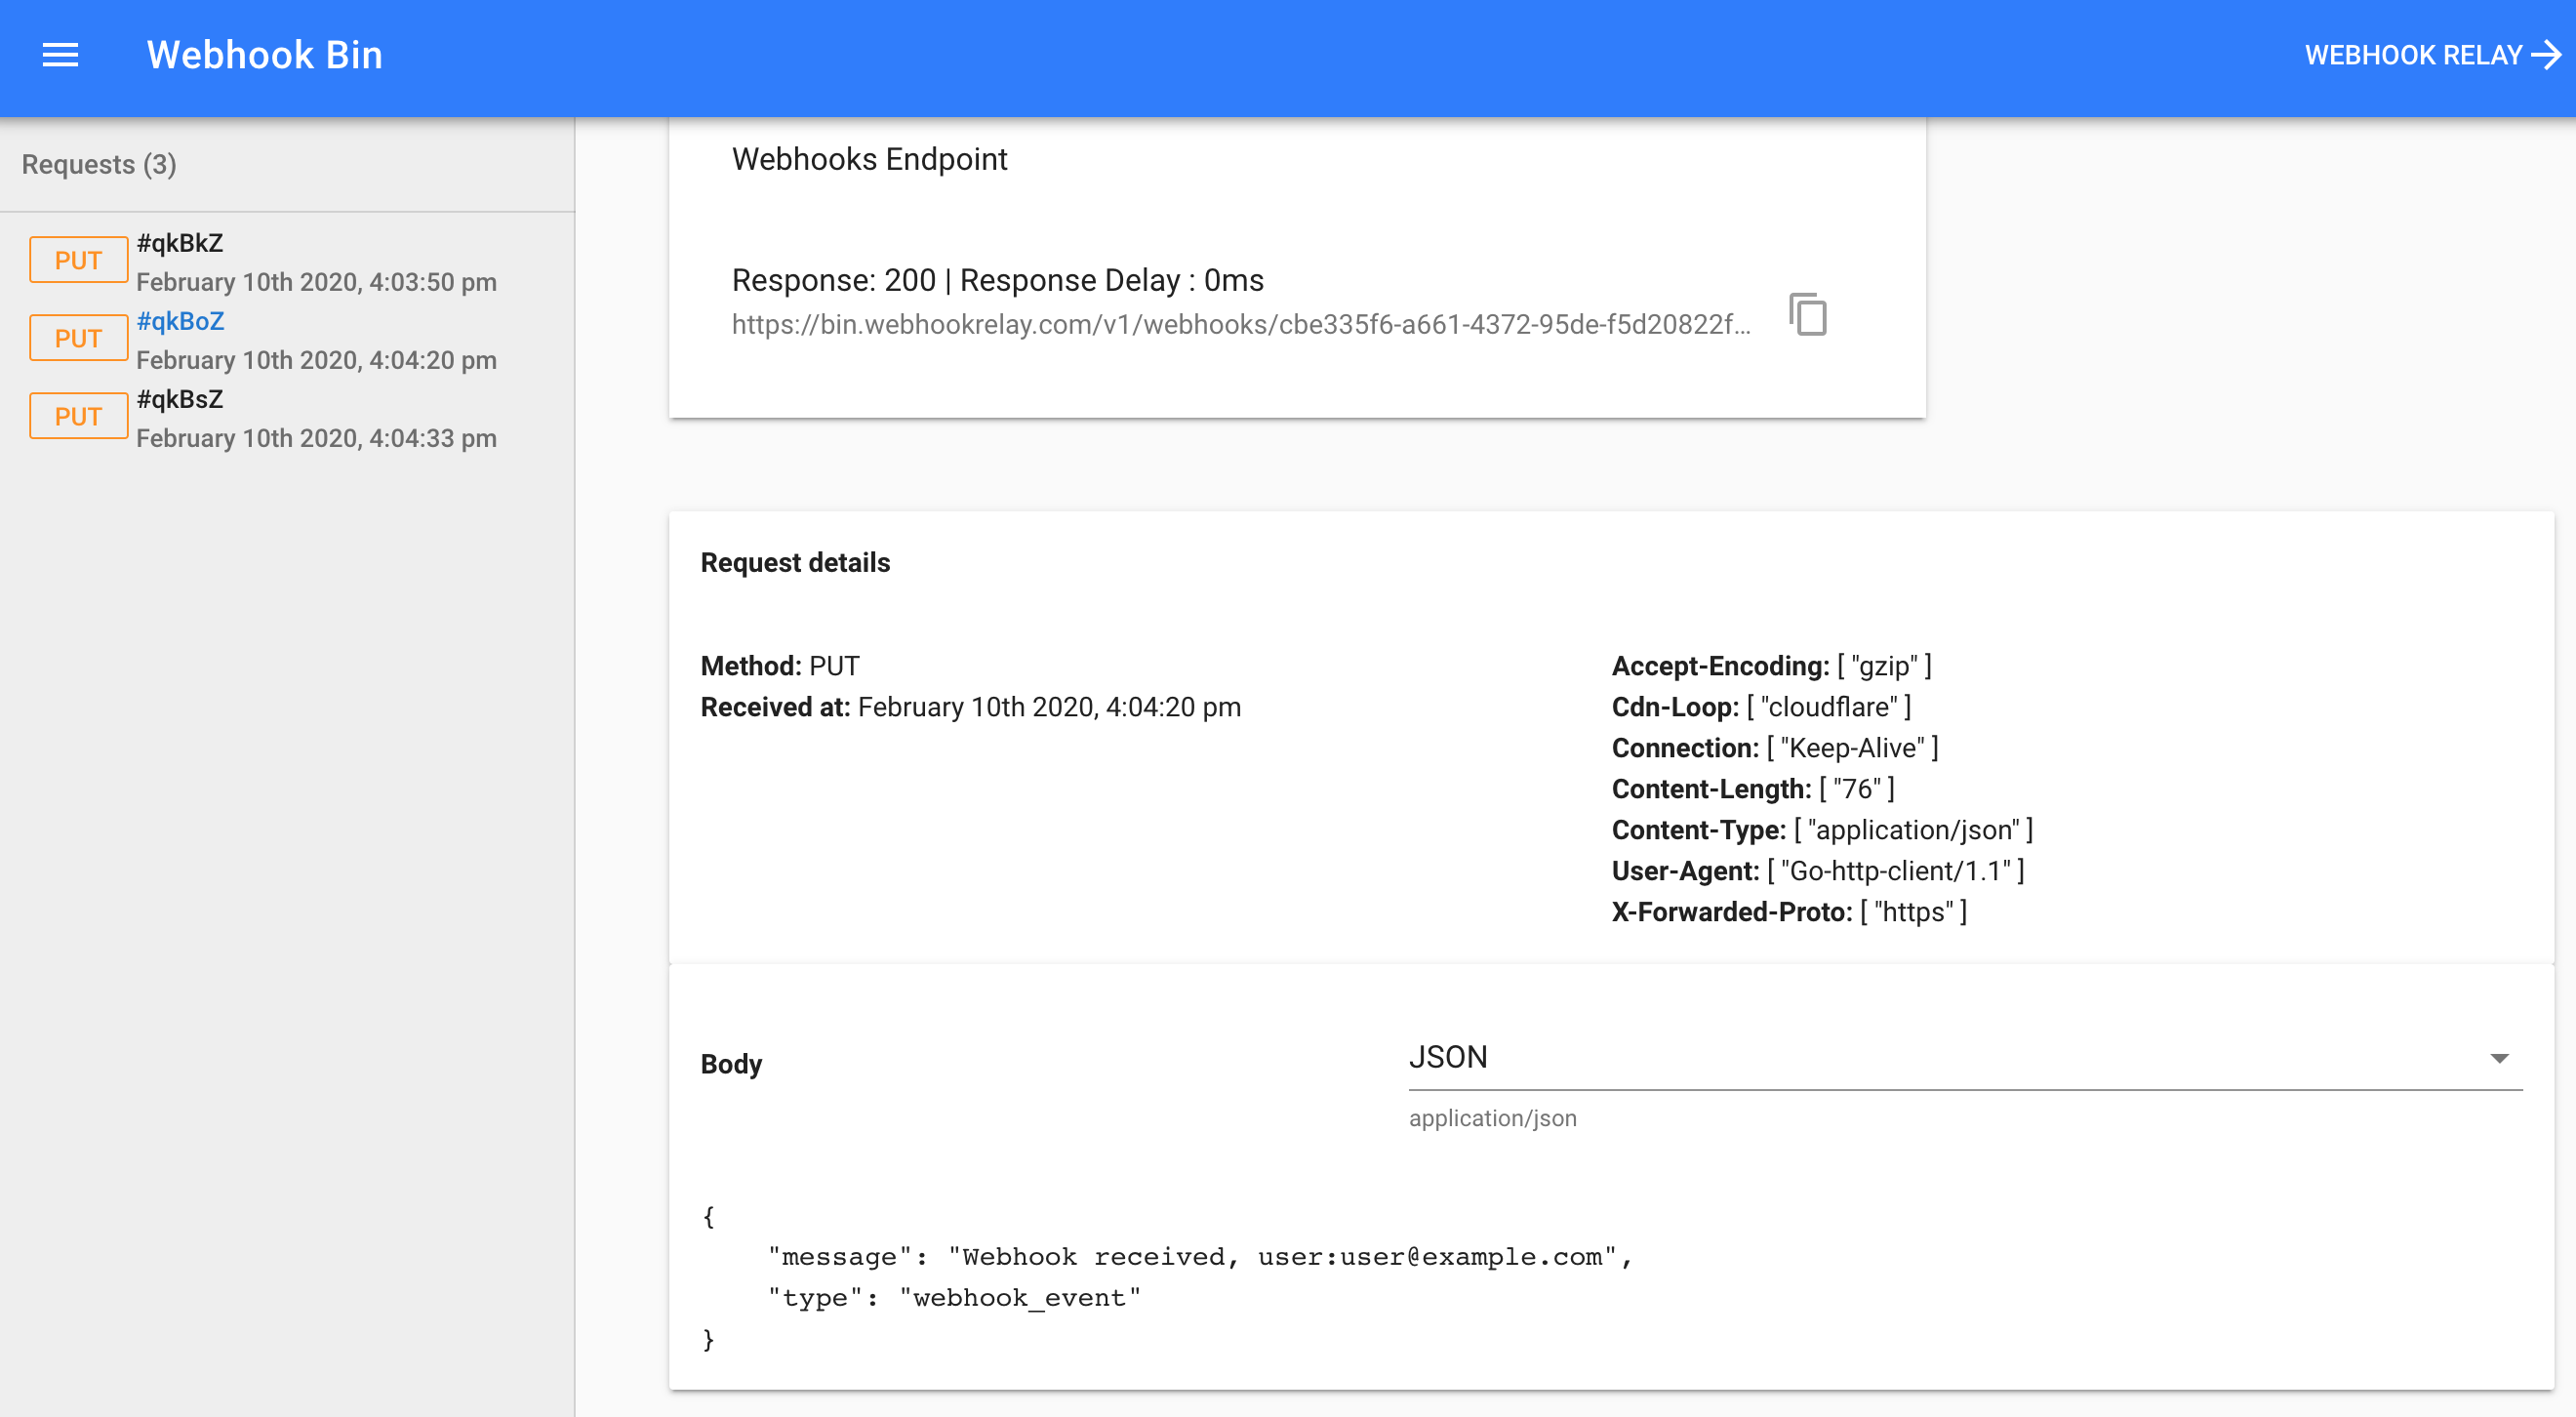
Task: Click the Webhook Bin app title
Action: (264, 55)
